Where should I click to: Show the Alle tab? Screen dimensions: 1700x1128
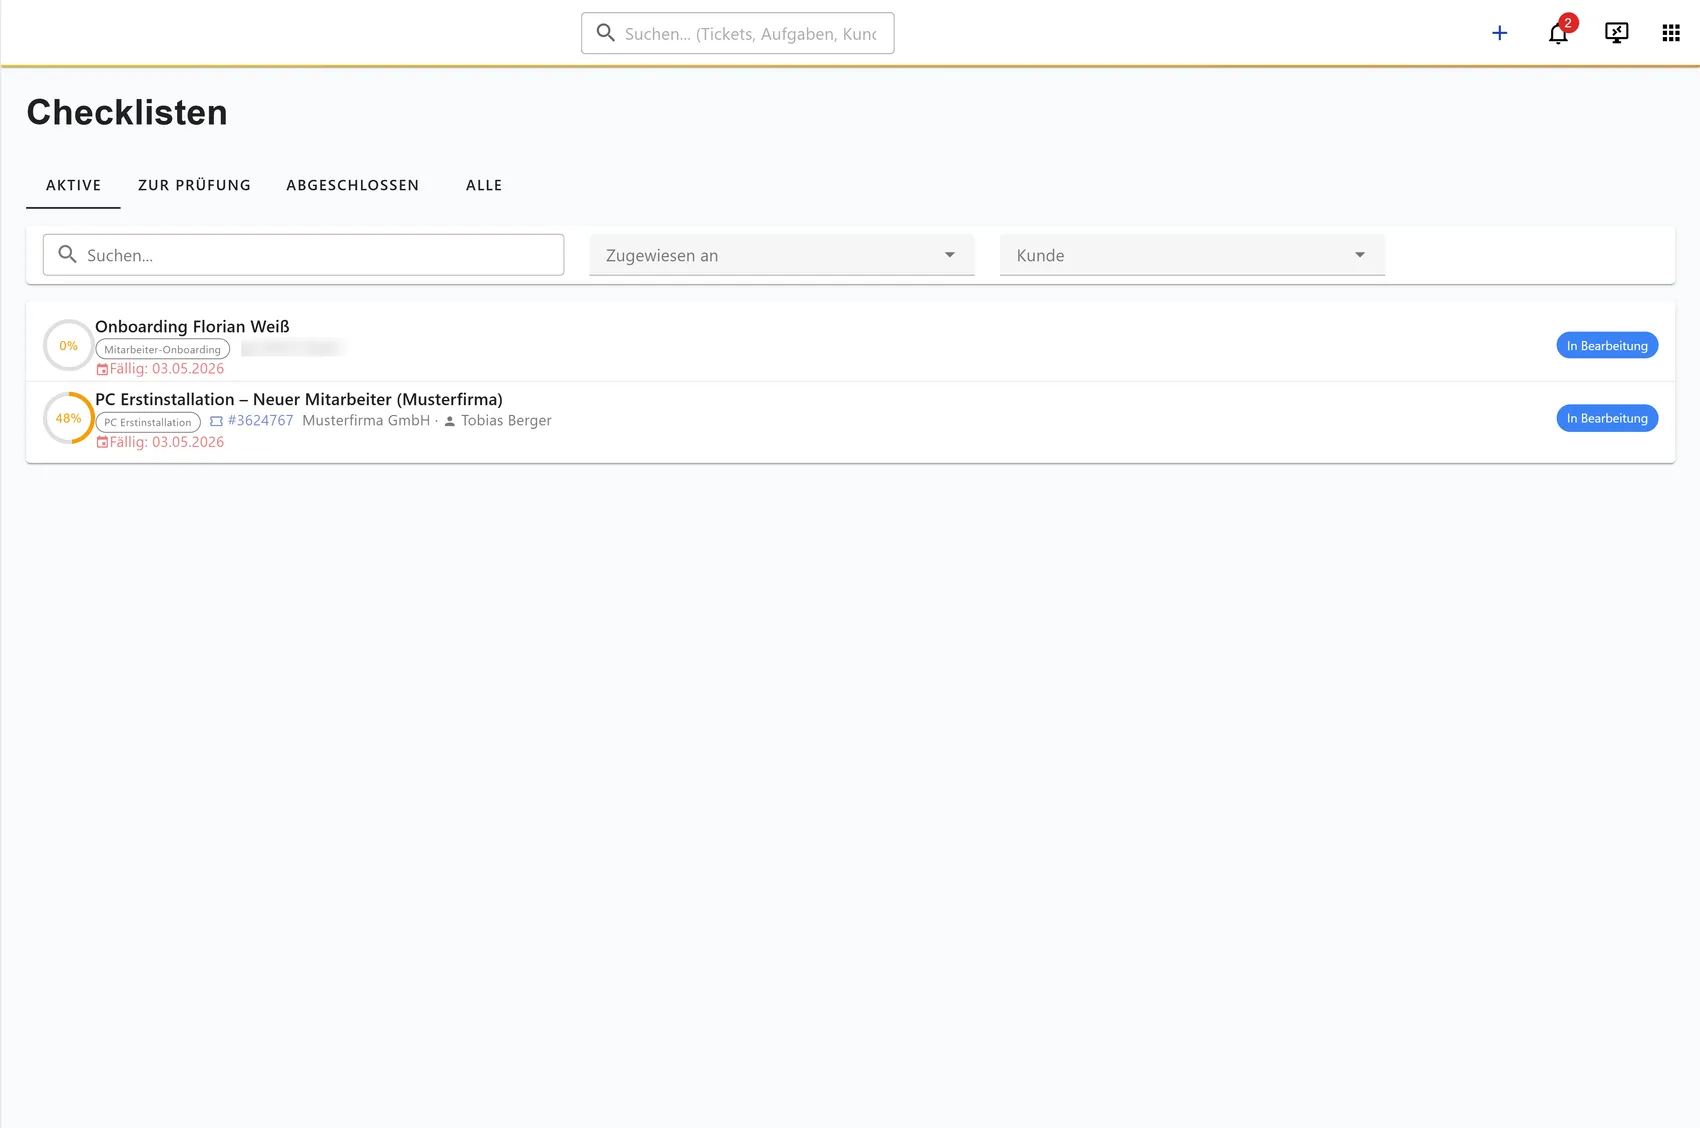[x=484, y=185]
